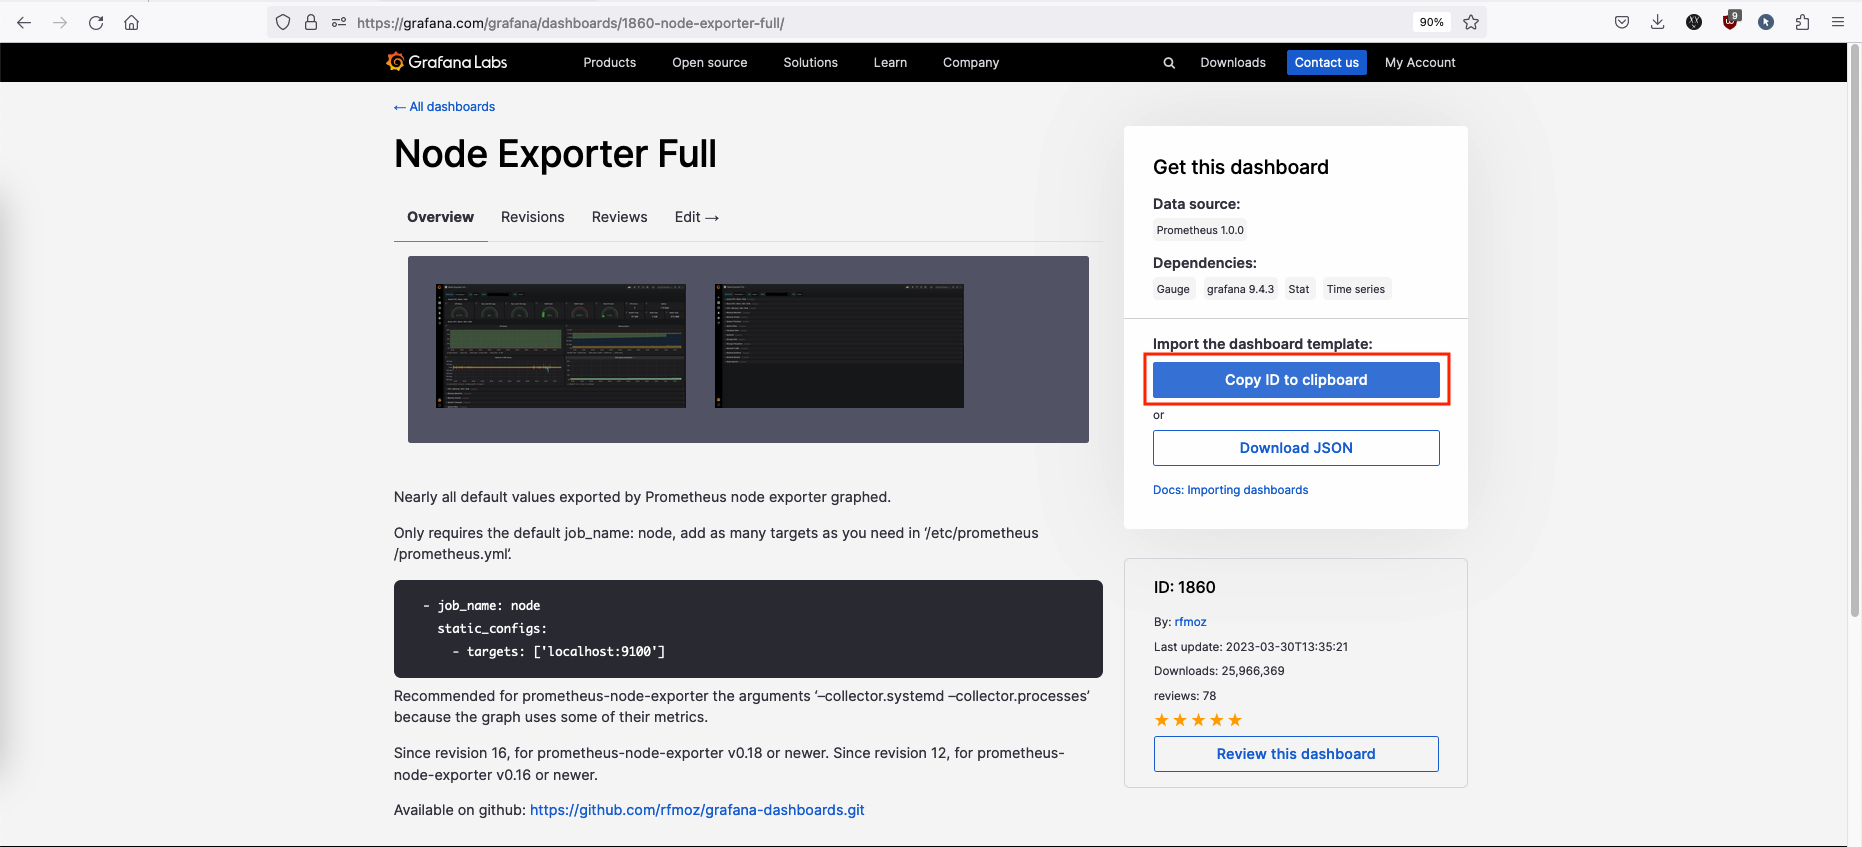
Task: Switch to the Revisions tab
Action: pos(532,217)
